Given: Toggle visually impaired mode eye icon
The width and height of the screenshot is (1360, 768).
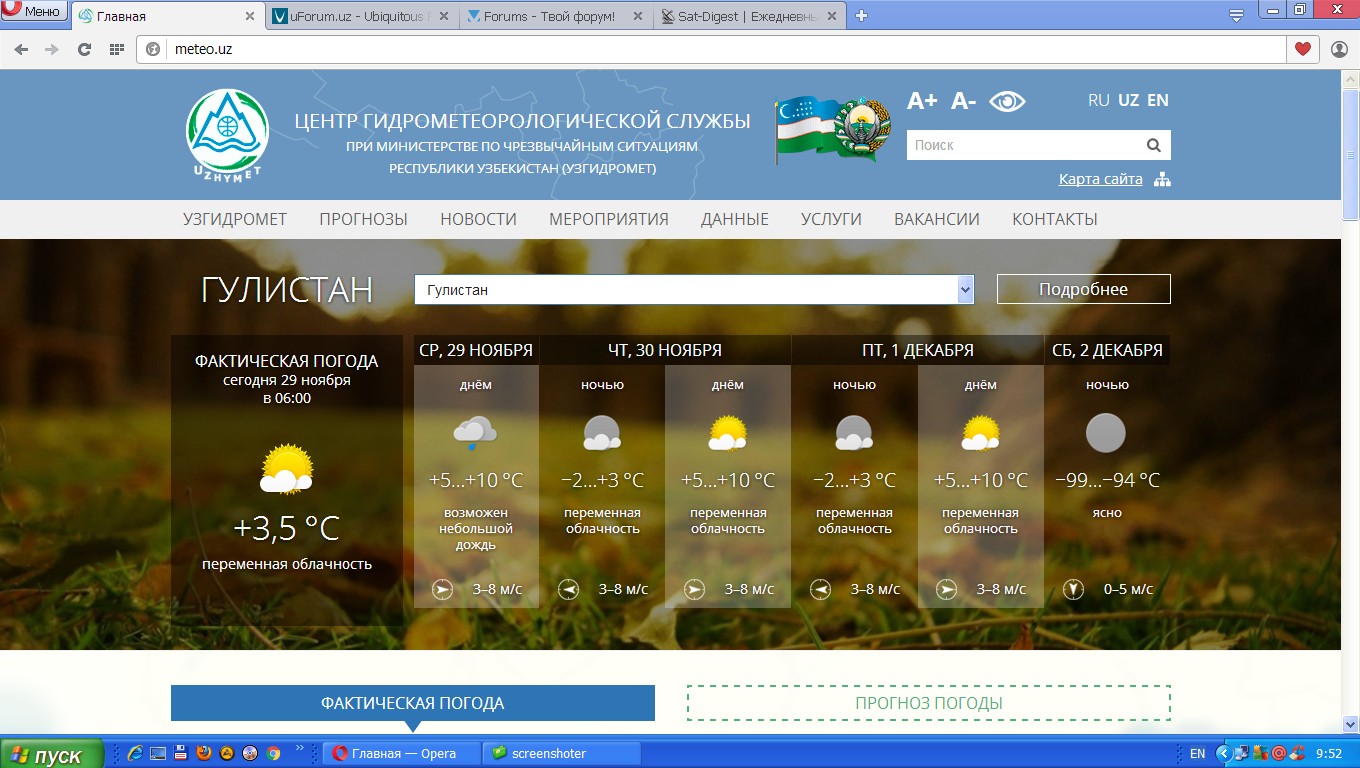Looking at the screenshot, I should point(1007,101).
